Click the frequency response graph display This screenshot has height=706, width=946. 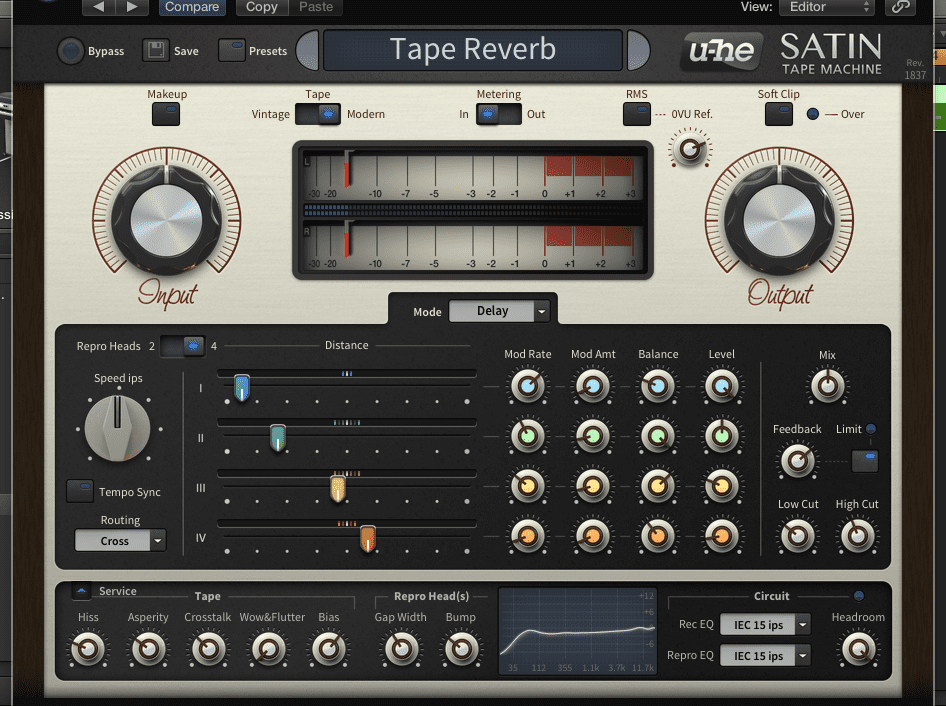[577, 631]
